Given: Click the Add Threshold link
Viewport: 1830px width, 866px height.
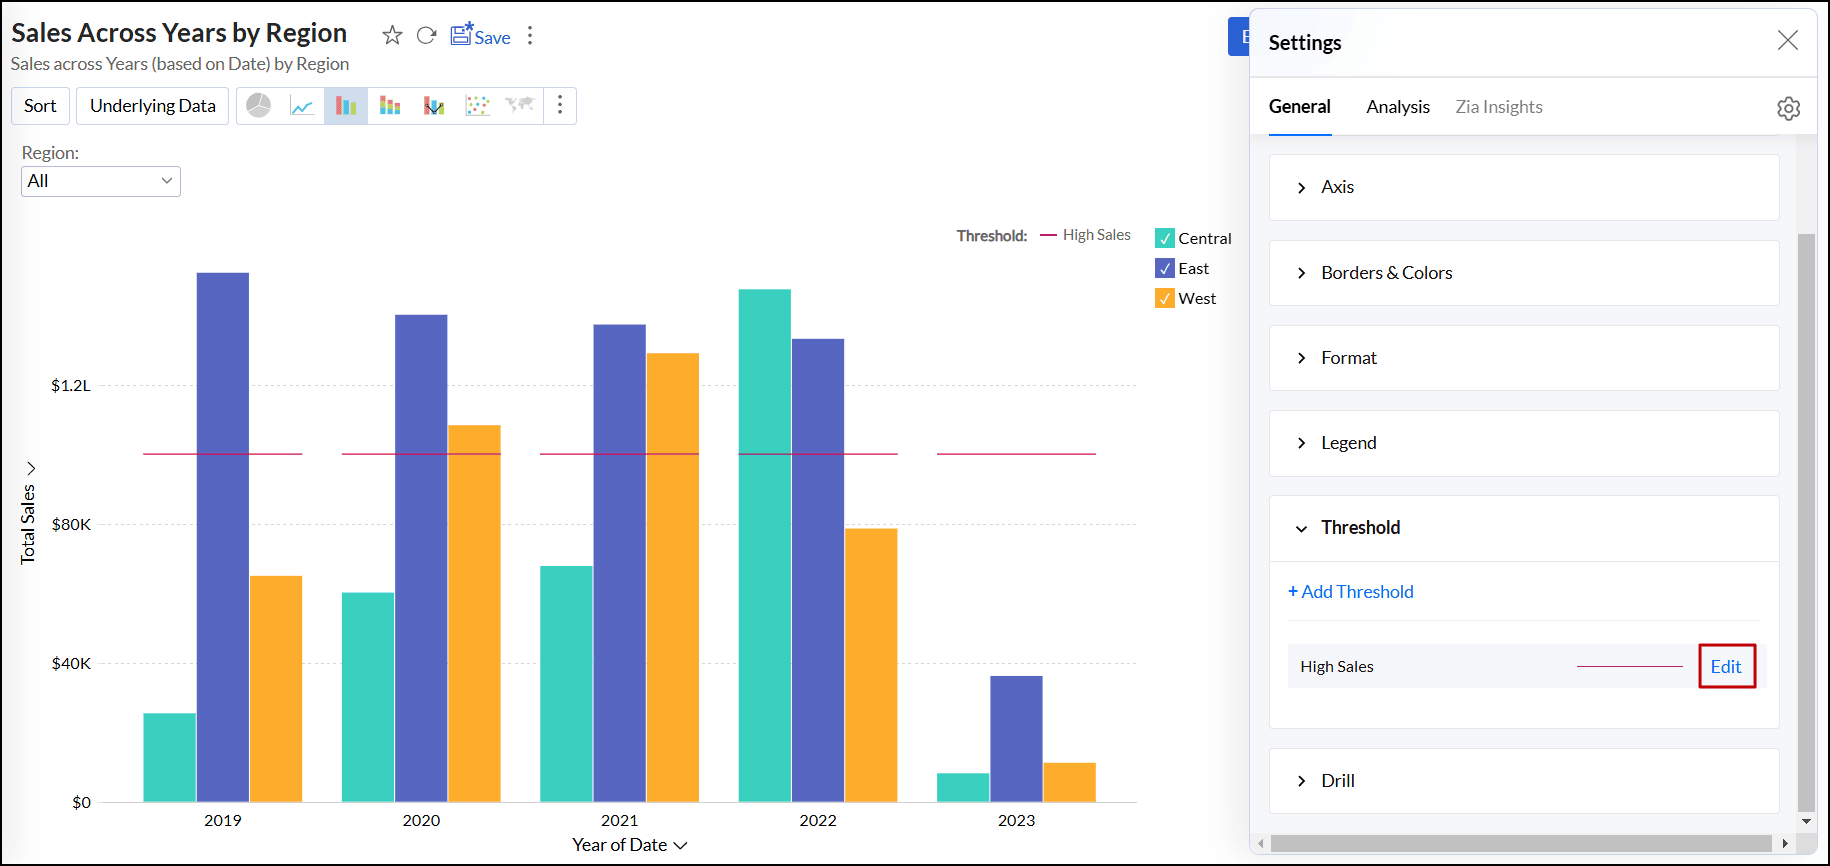Looking at the screenshot, I should (x=1351, y=592).
